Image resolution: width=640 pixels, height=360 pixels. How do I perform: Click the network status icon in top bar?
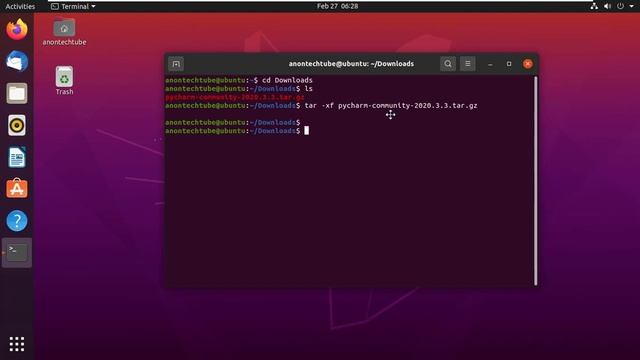pyautogui.click(x=594, y=6)
